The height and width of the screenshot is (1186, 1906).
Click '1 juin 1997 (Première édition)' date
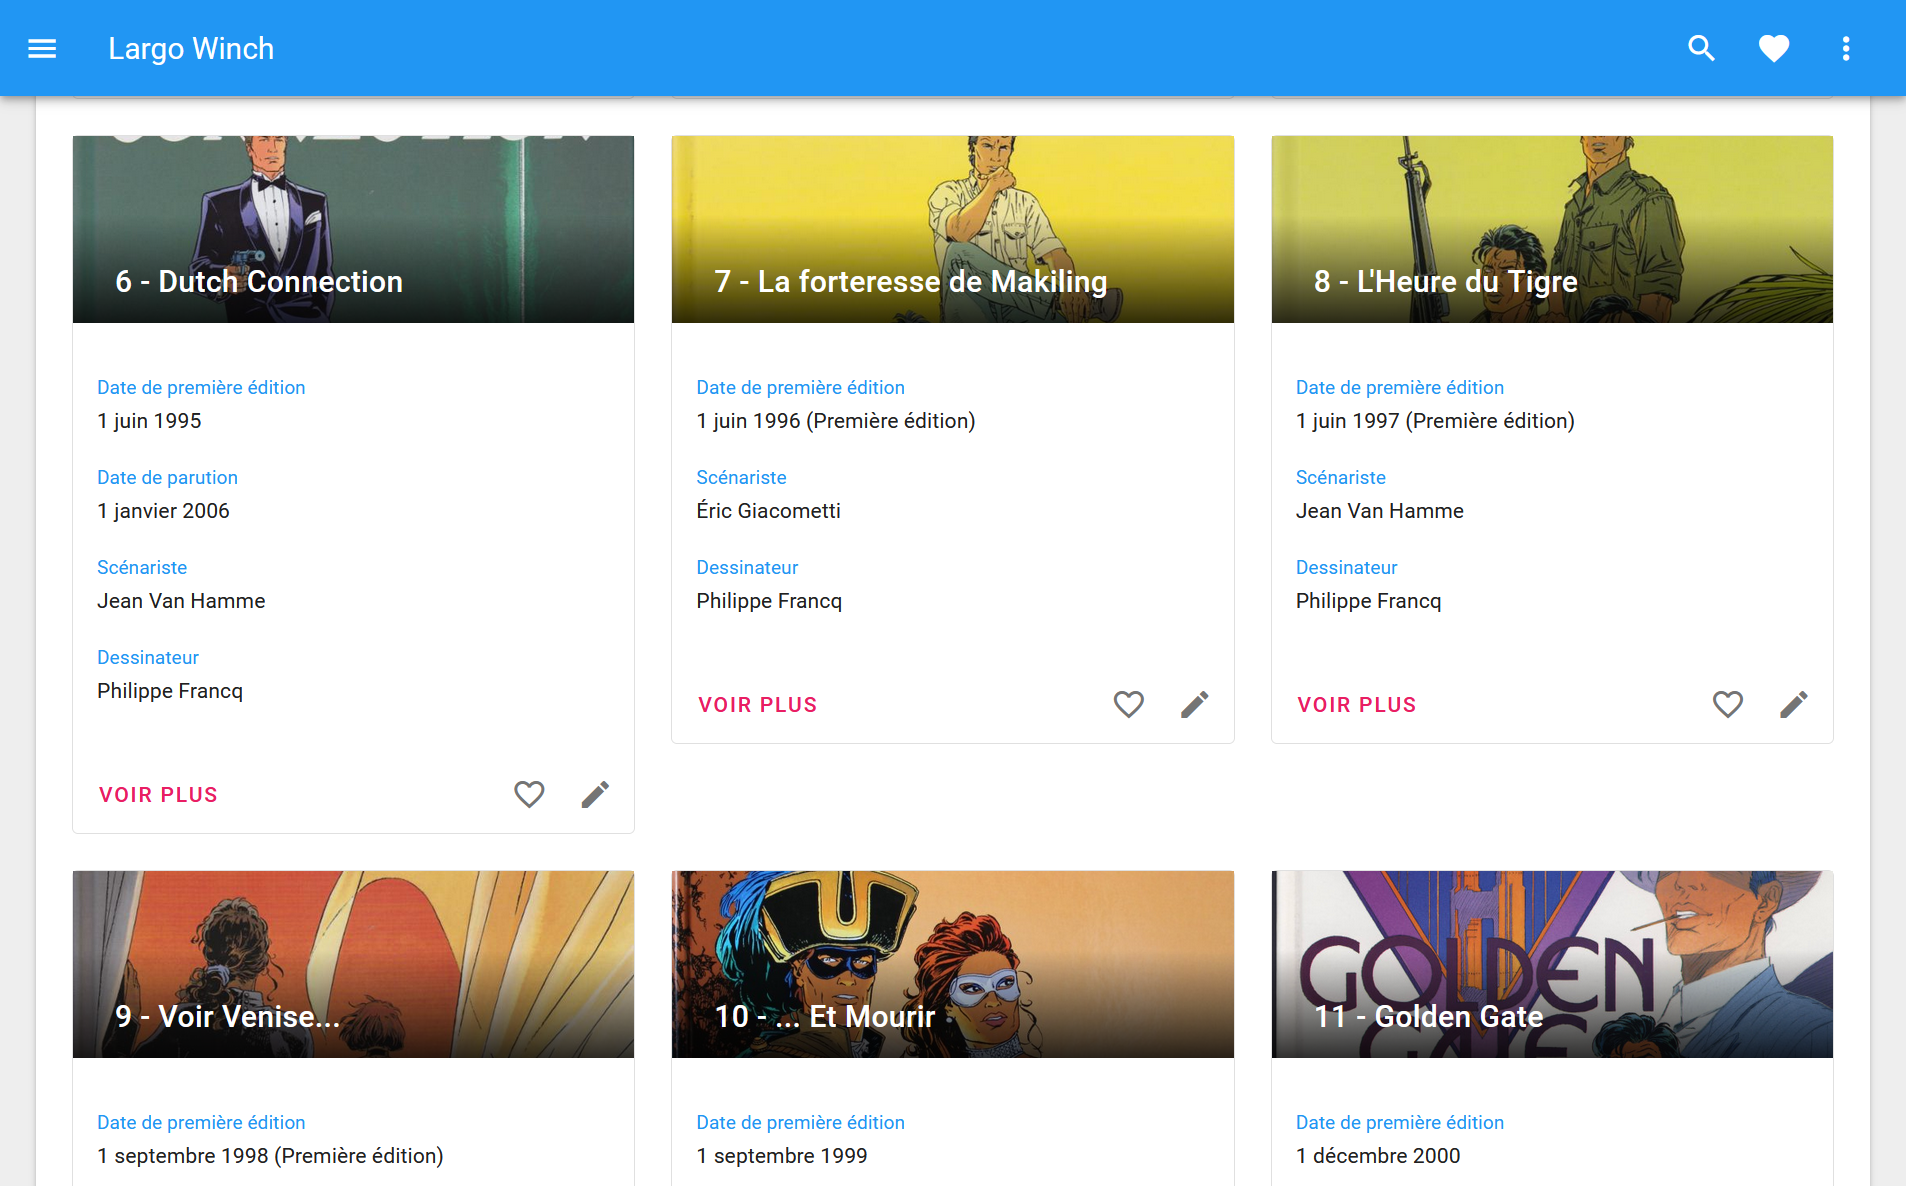[x=1435, y=421]
